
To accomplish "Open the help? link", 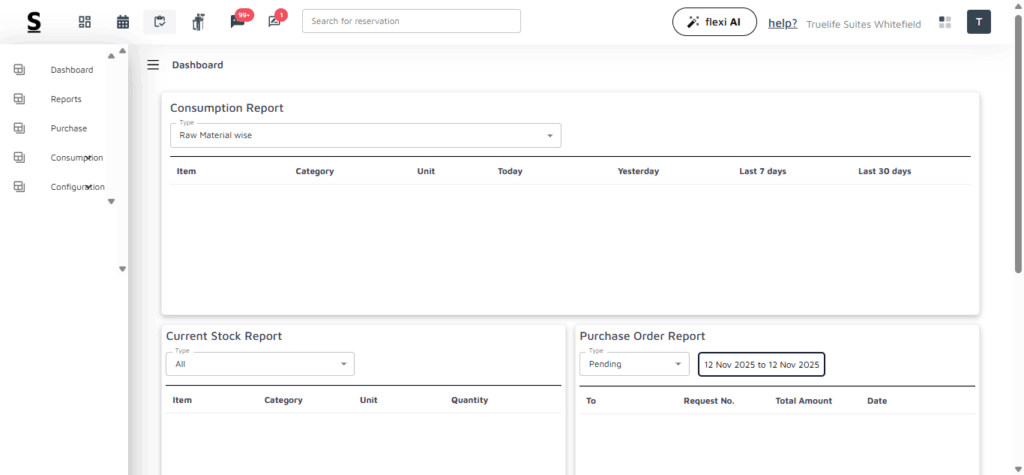I will pyautogui.click(x=782, y=23).
